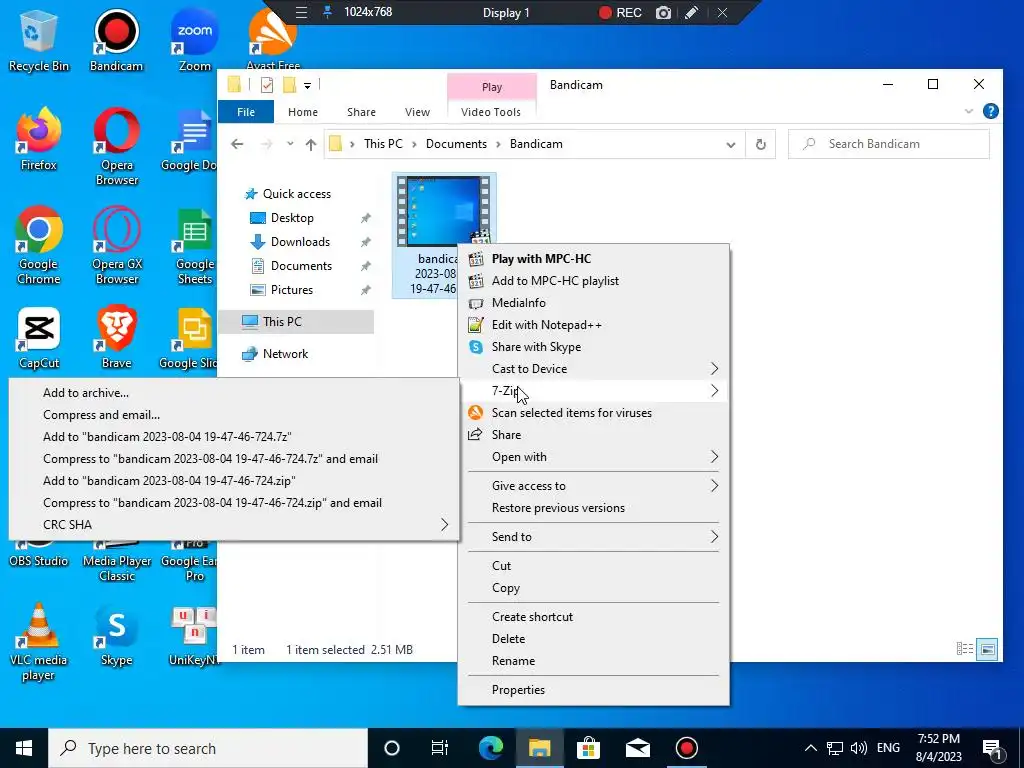
Task: Select the Brave desktop icon
Action: click(116, 338)
